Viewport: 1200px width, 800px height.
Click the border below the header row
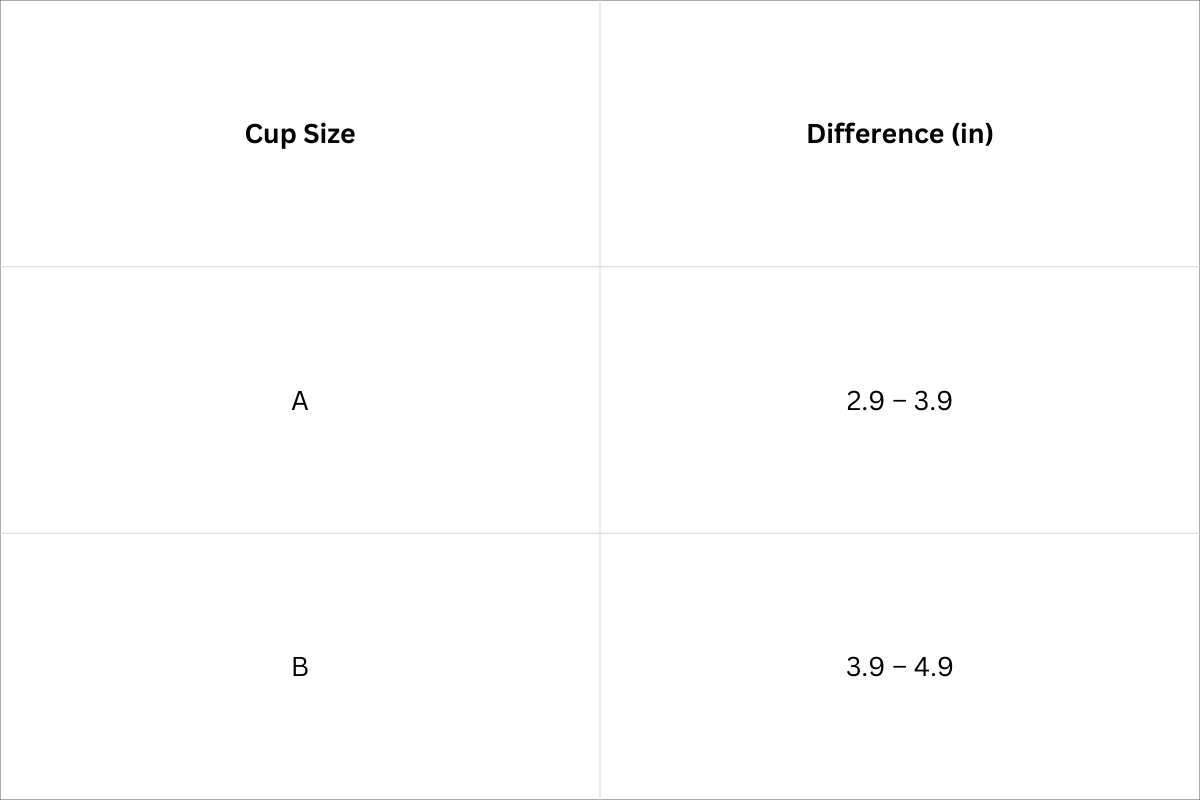pyautogui.click(x=300, y=267)
